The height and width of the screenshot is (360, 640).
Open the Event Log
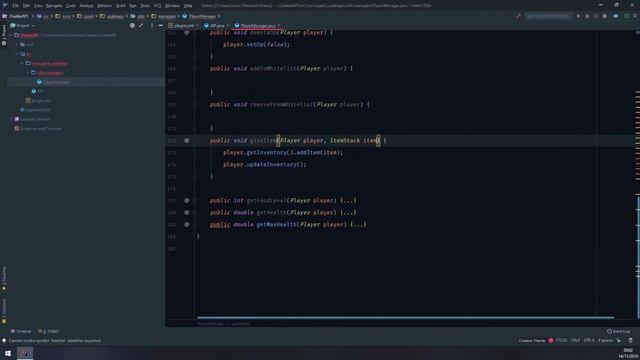point(618,331)
